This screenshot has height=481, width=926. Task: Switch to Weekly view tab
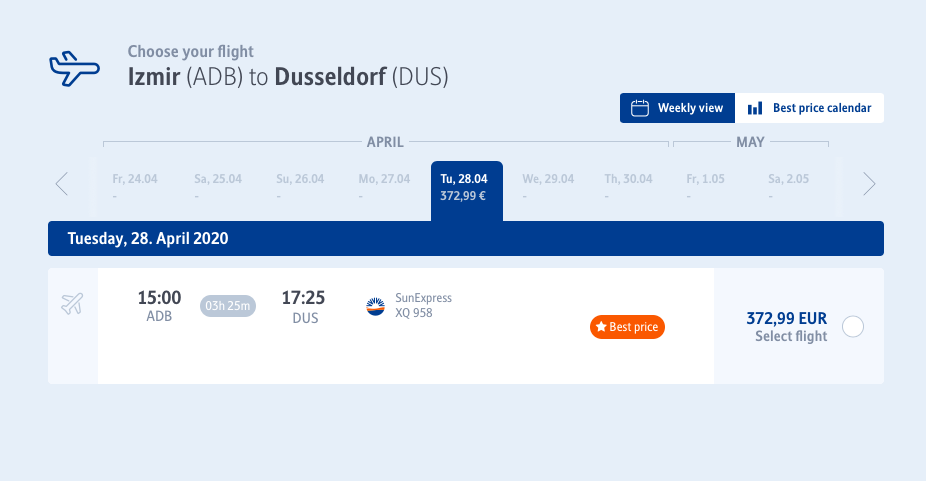click(x=677, y=108)
